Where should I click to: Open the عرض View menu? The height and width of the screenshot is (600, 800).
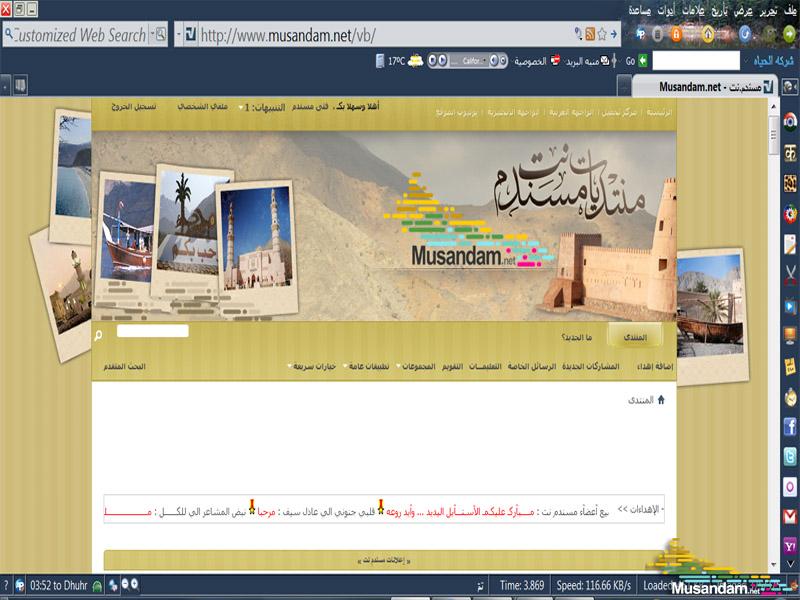click(x=743, y=11)
